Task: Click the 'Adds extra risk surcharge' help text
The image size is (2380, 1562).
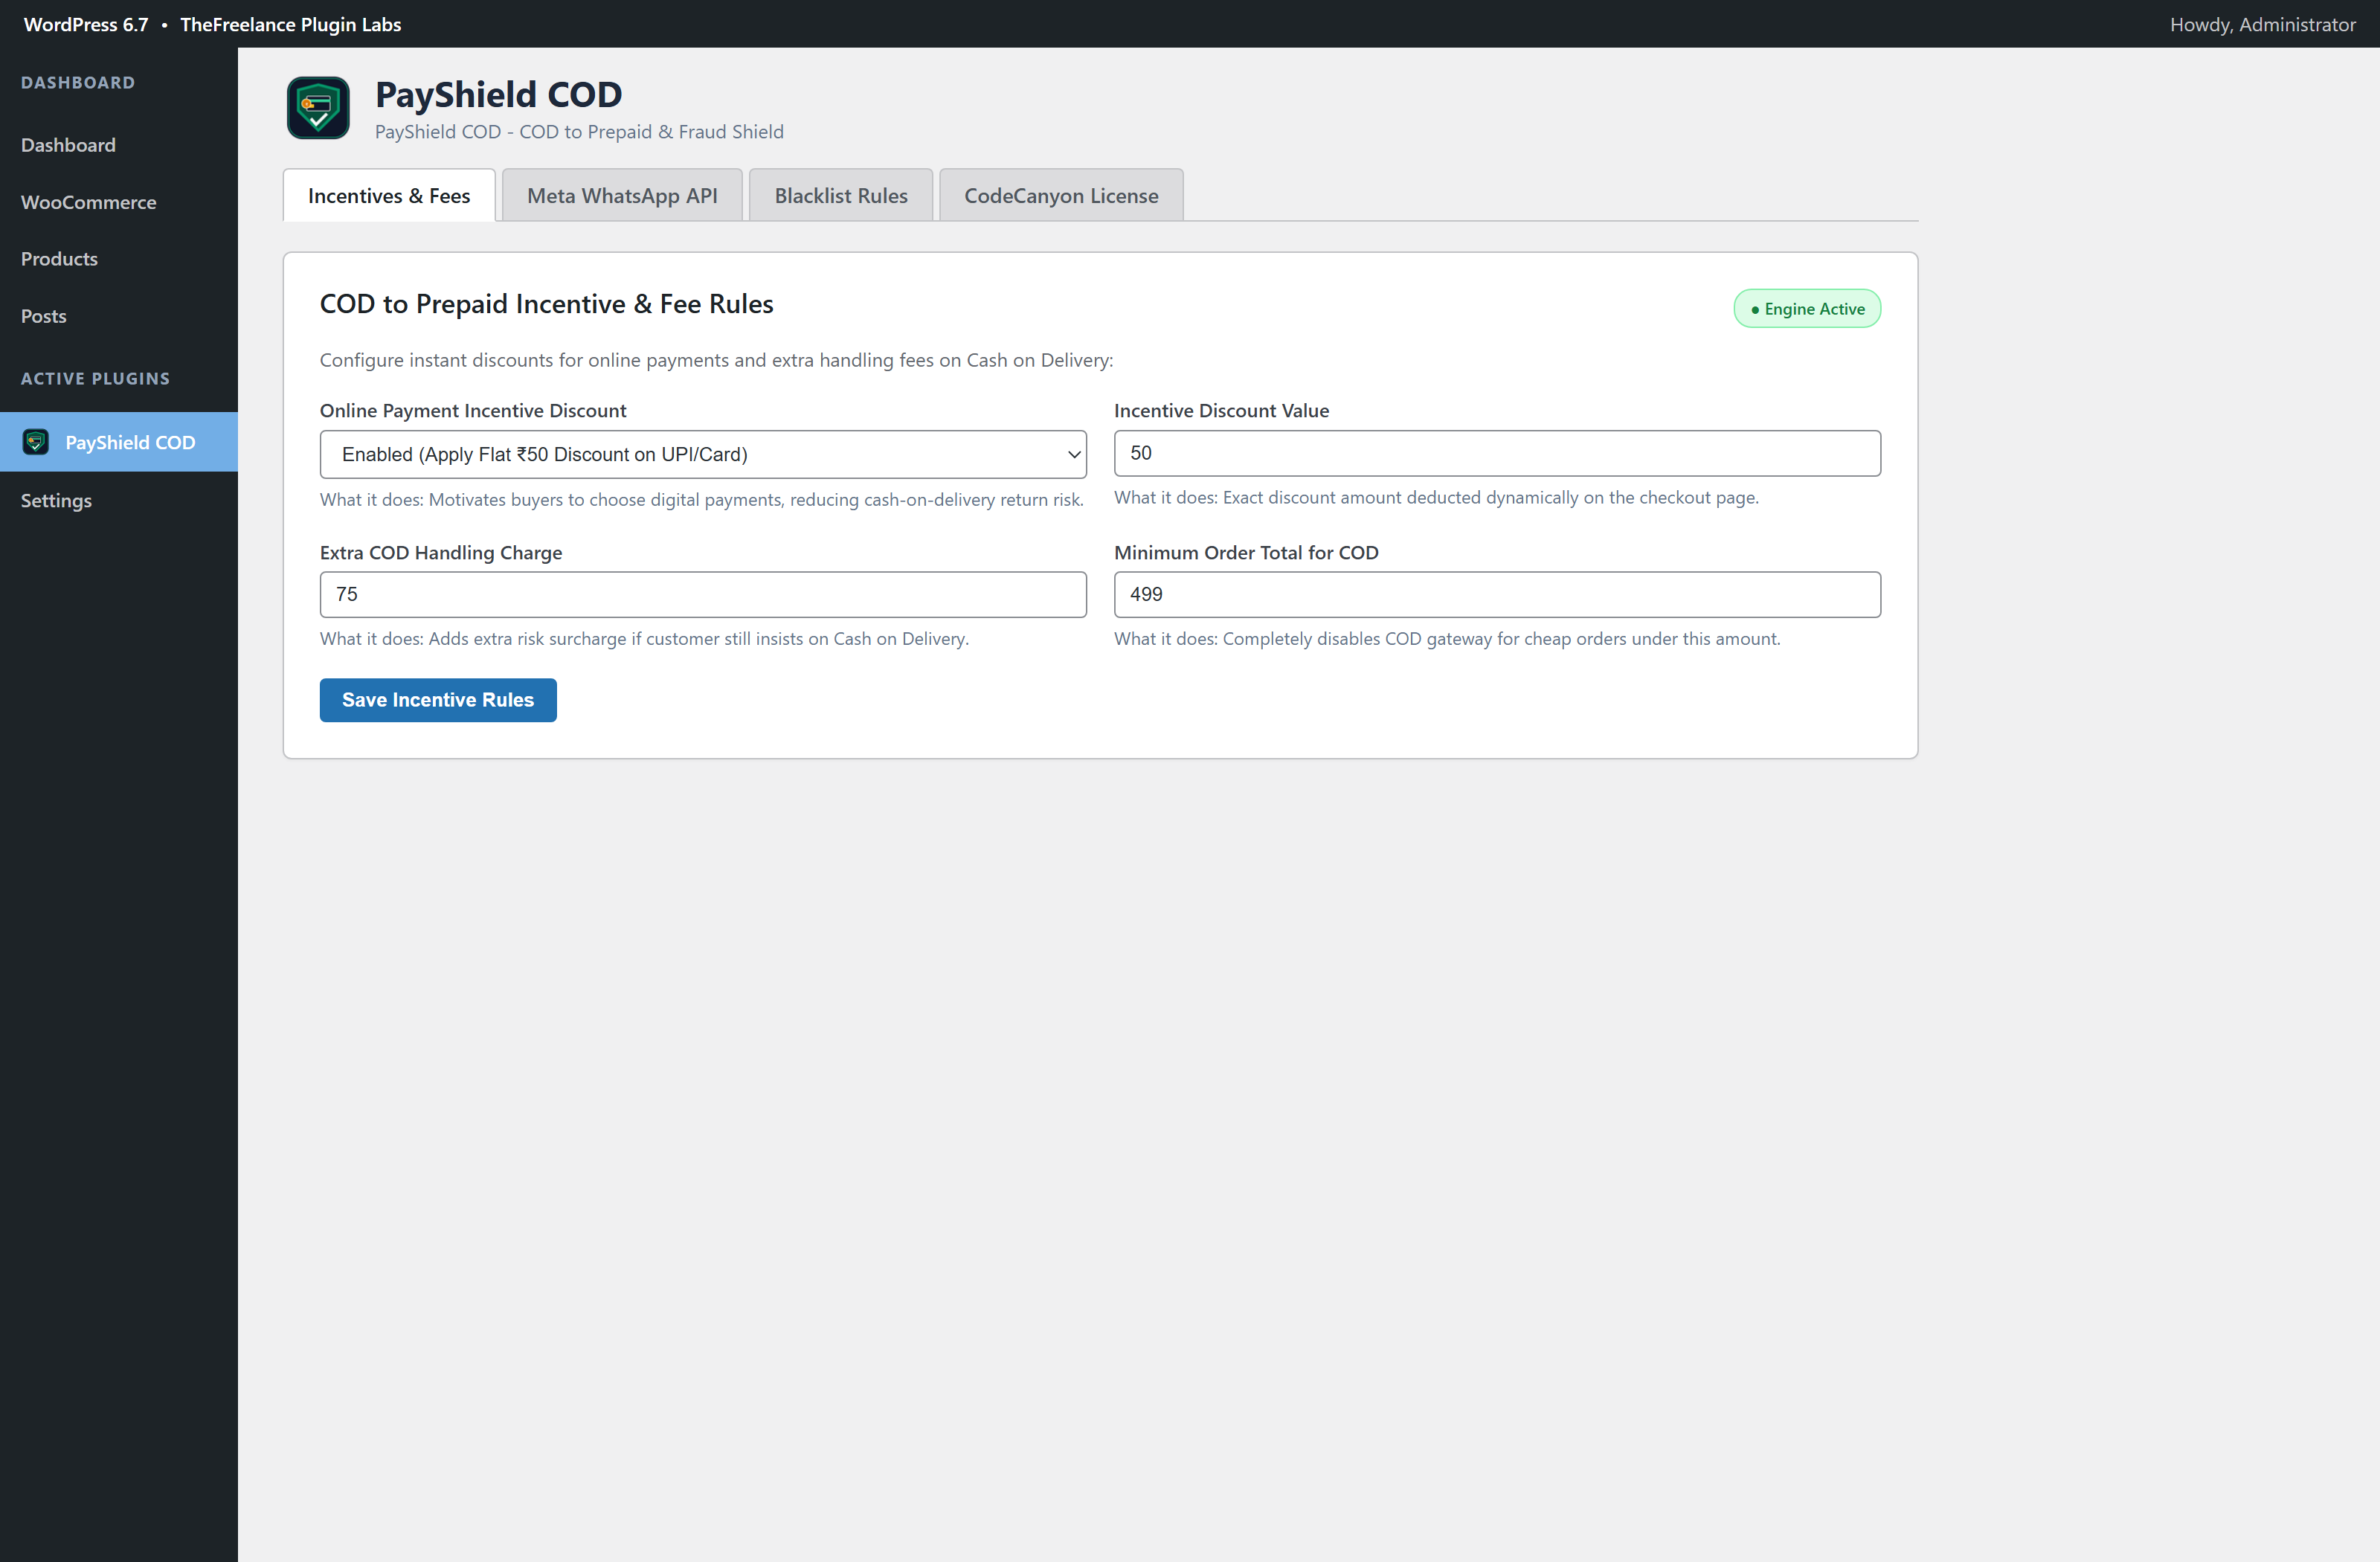Action: tap(644, 639)
